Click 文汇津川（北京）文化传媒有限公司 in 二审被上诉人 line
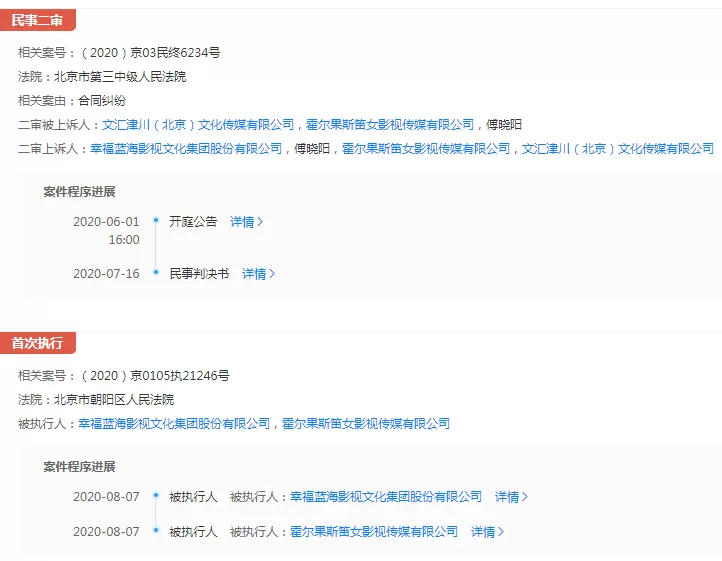 point(198,125)
